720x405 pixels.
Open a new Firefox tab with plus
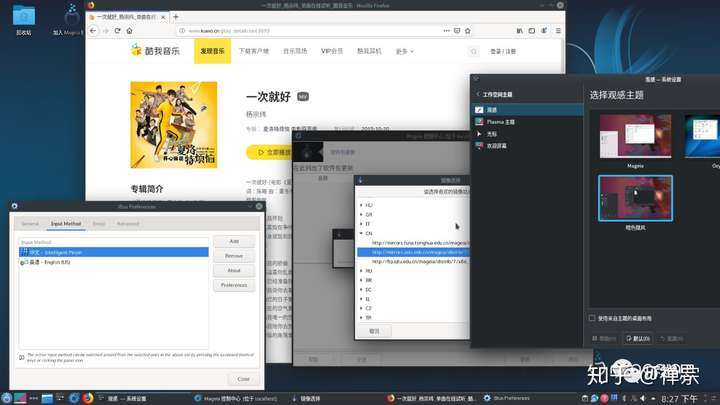pos(175,17)
